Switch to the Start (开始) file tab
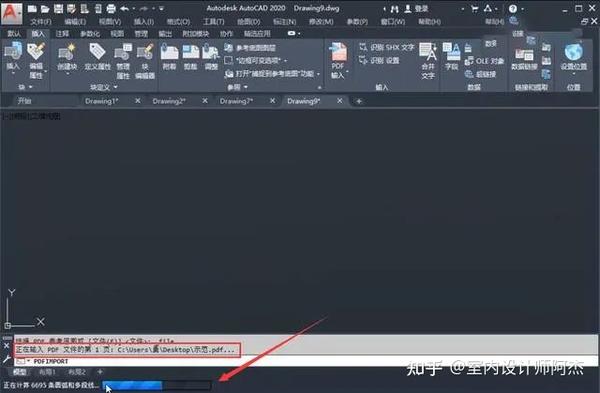Viewport: 600px width, 393px height. click(24, 101)
